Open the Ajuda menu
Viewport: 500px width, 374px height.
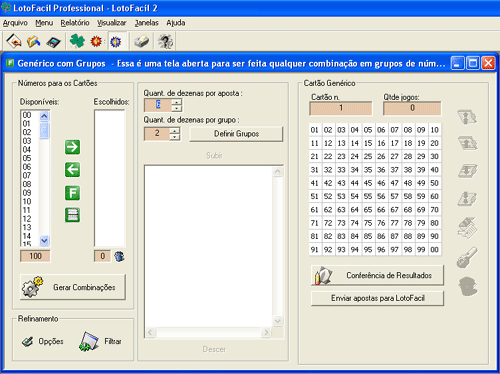(x=176, y=23)
